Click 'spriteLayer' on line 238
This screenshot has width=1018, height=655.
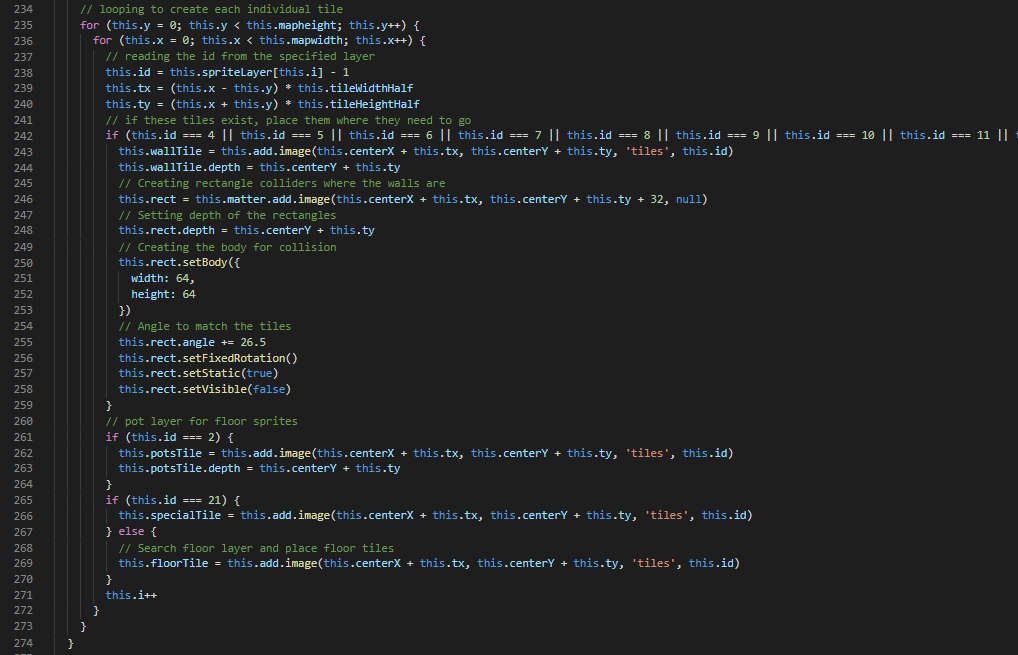point(237,72)
